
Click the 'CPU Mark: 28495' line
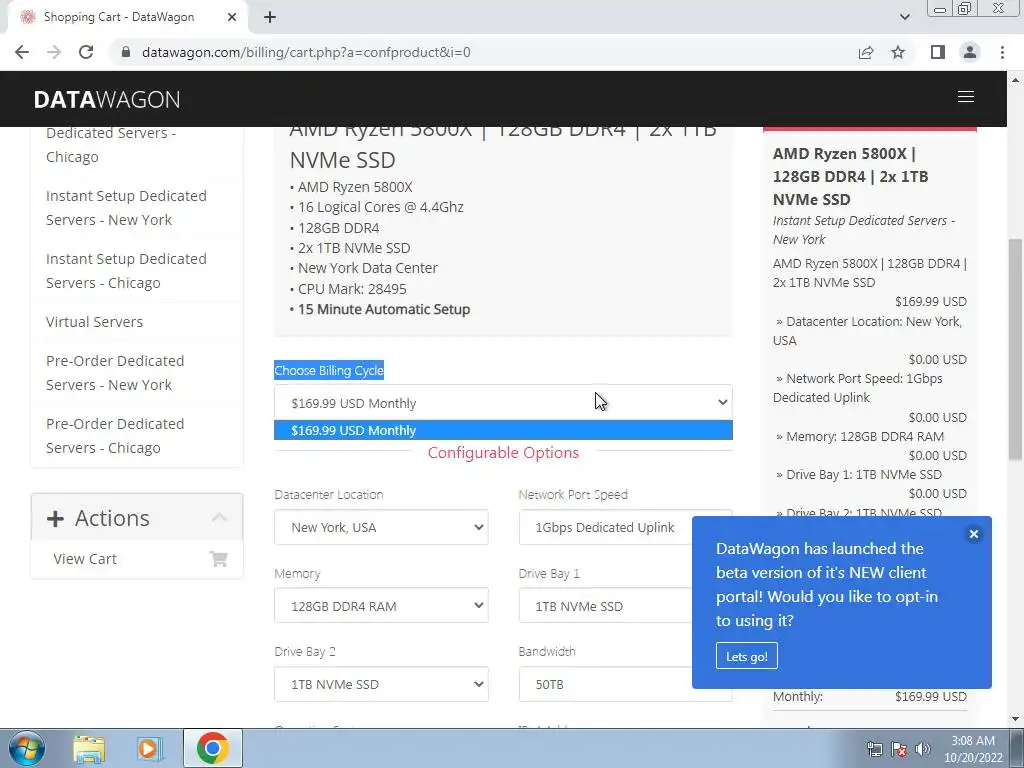point(352,289)
